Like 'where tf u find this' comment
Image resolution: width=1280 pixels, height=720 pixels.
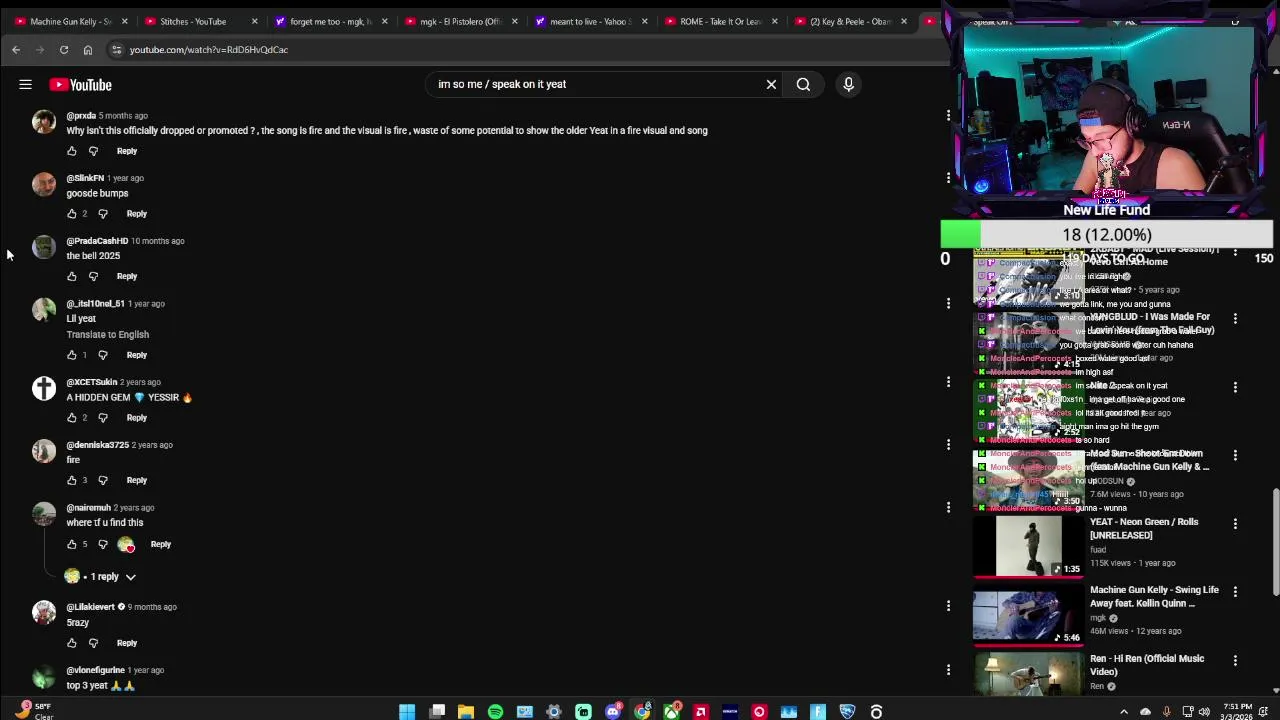coord(71,544)
